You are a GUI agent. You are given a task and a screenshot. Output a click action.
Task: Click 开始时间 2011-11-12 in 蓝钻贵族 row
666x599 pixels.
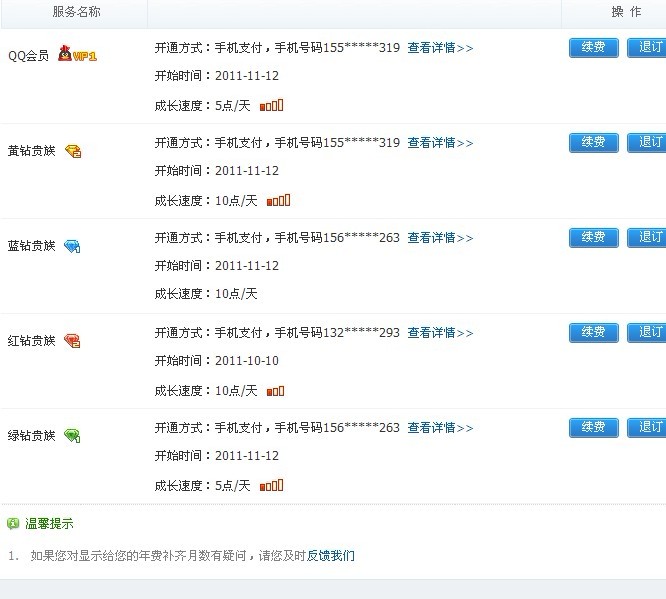[217, 266]
